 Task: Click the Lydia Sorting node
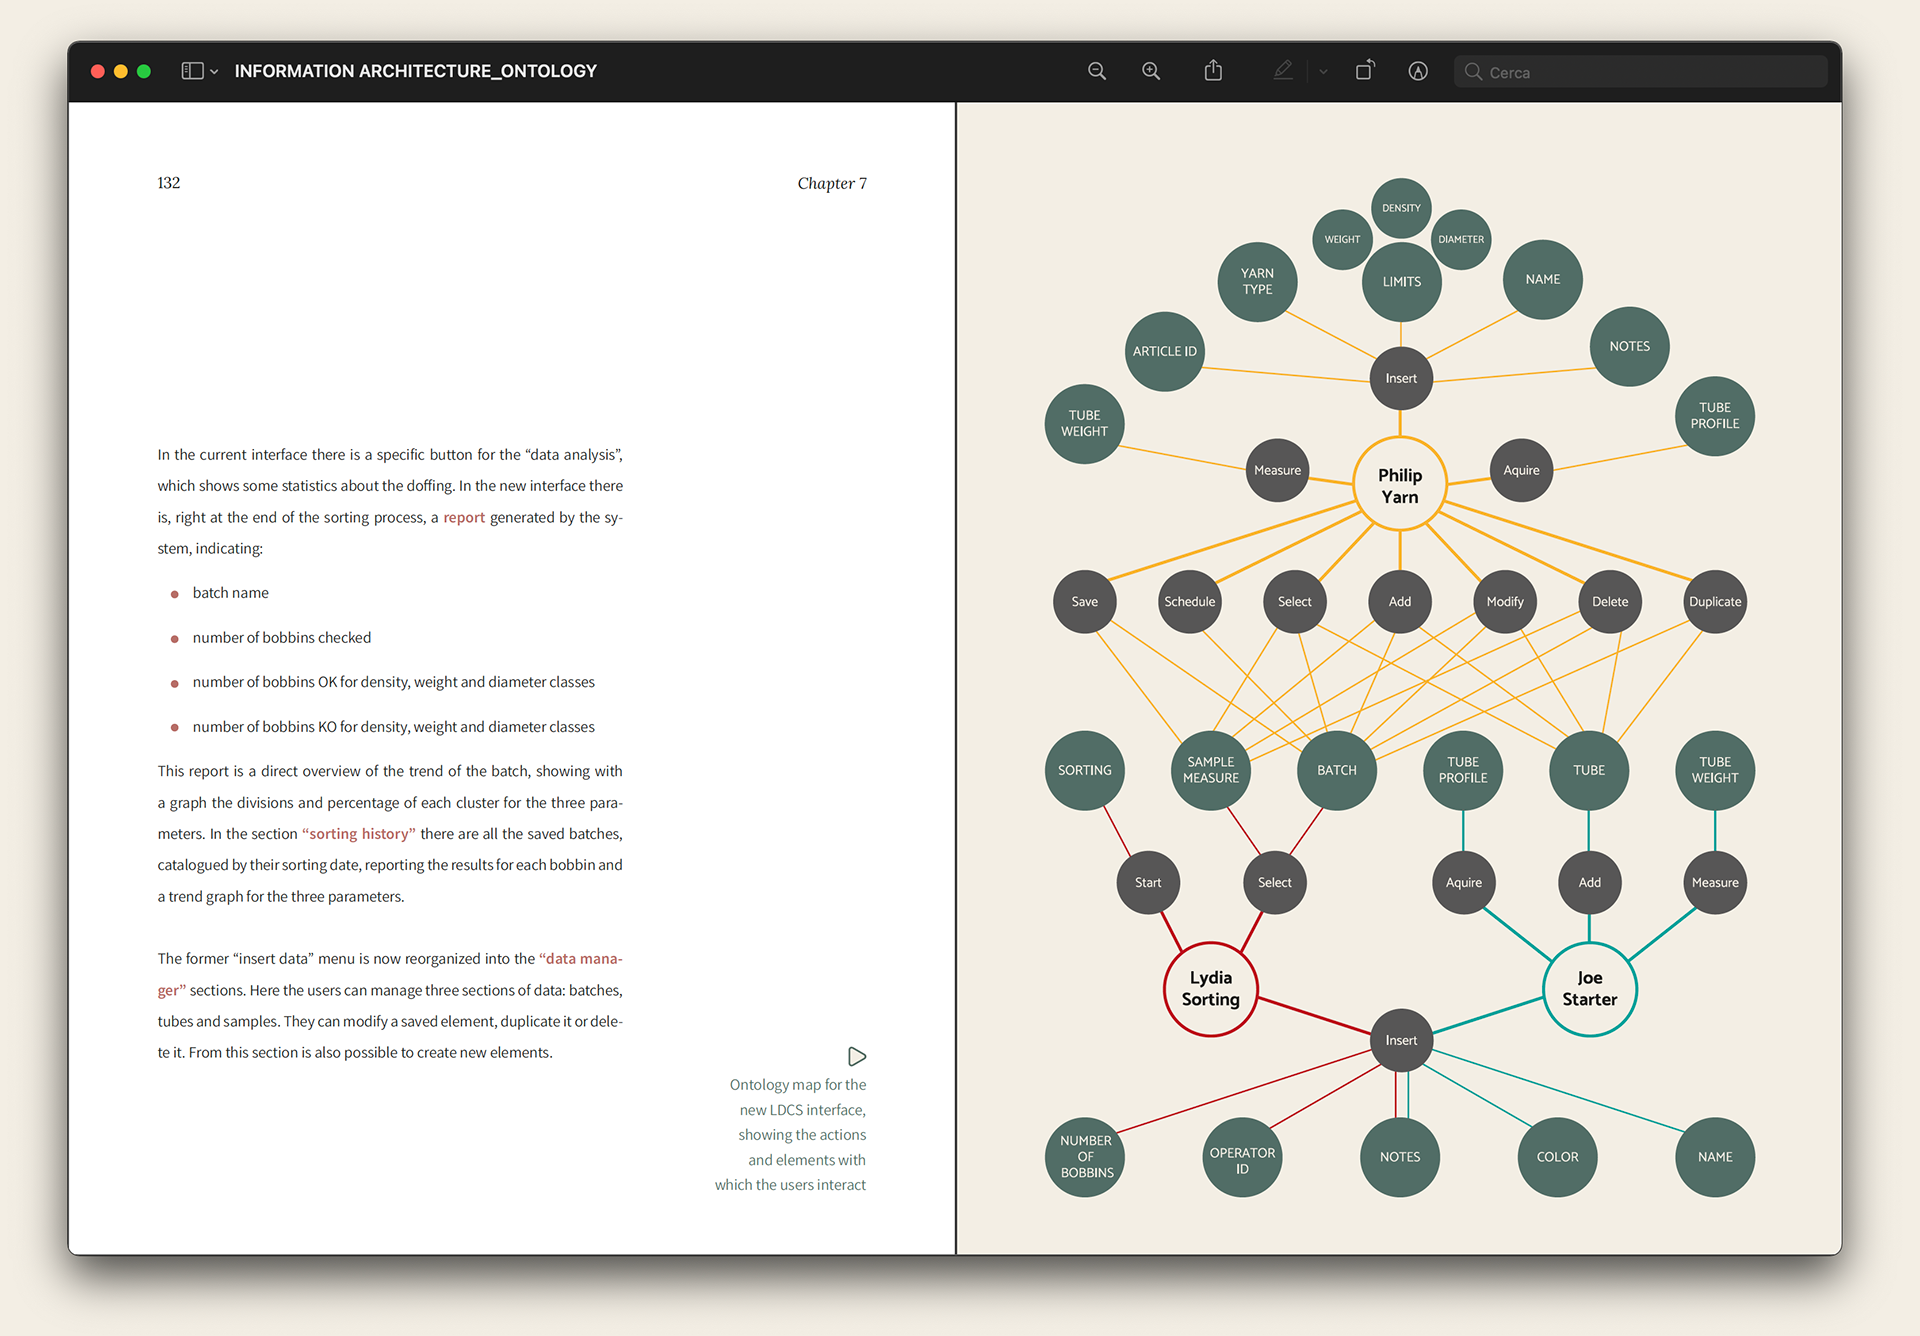(x=1210, y=988)
